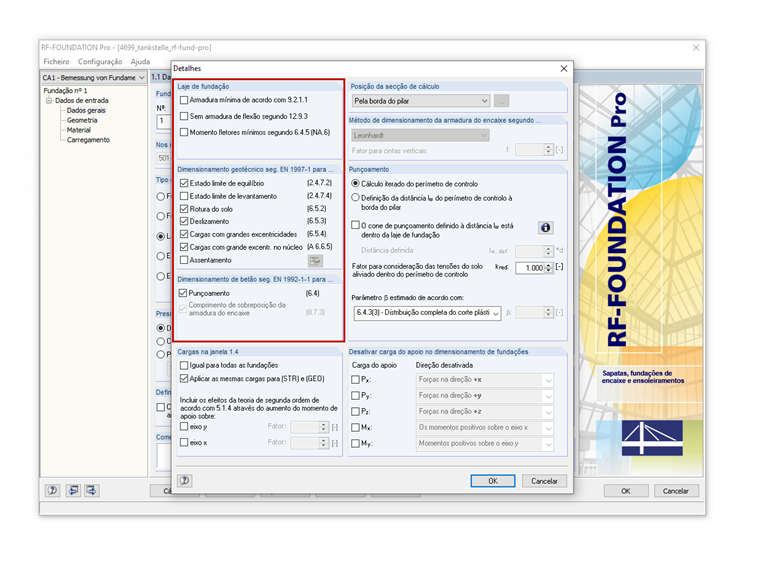
Task: Open the Ficheiro menu
Action: click(x=56, y=62)
